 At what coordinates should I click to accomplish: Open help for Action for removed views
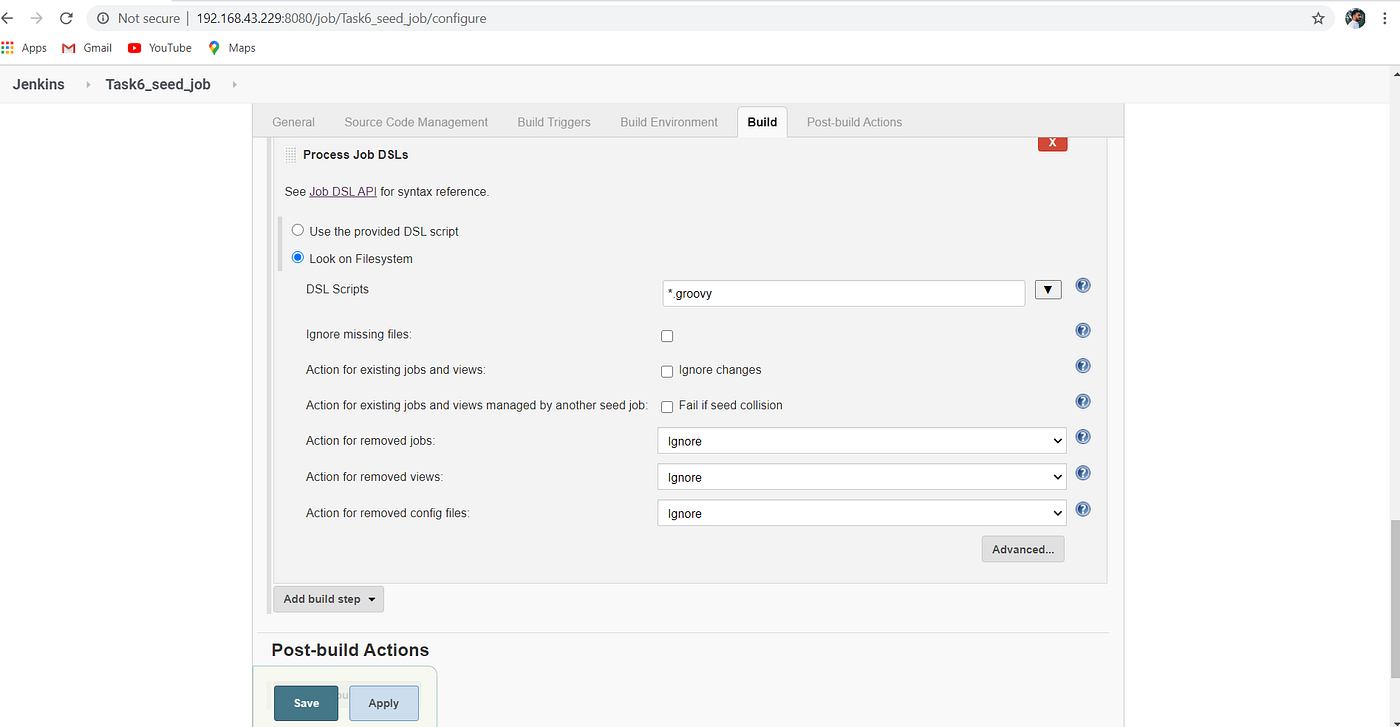click(1082, 472)
